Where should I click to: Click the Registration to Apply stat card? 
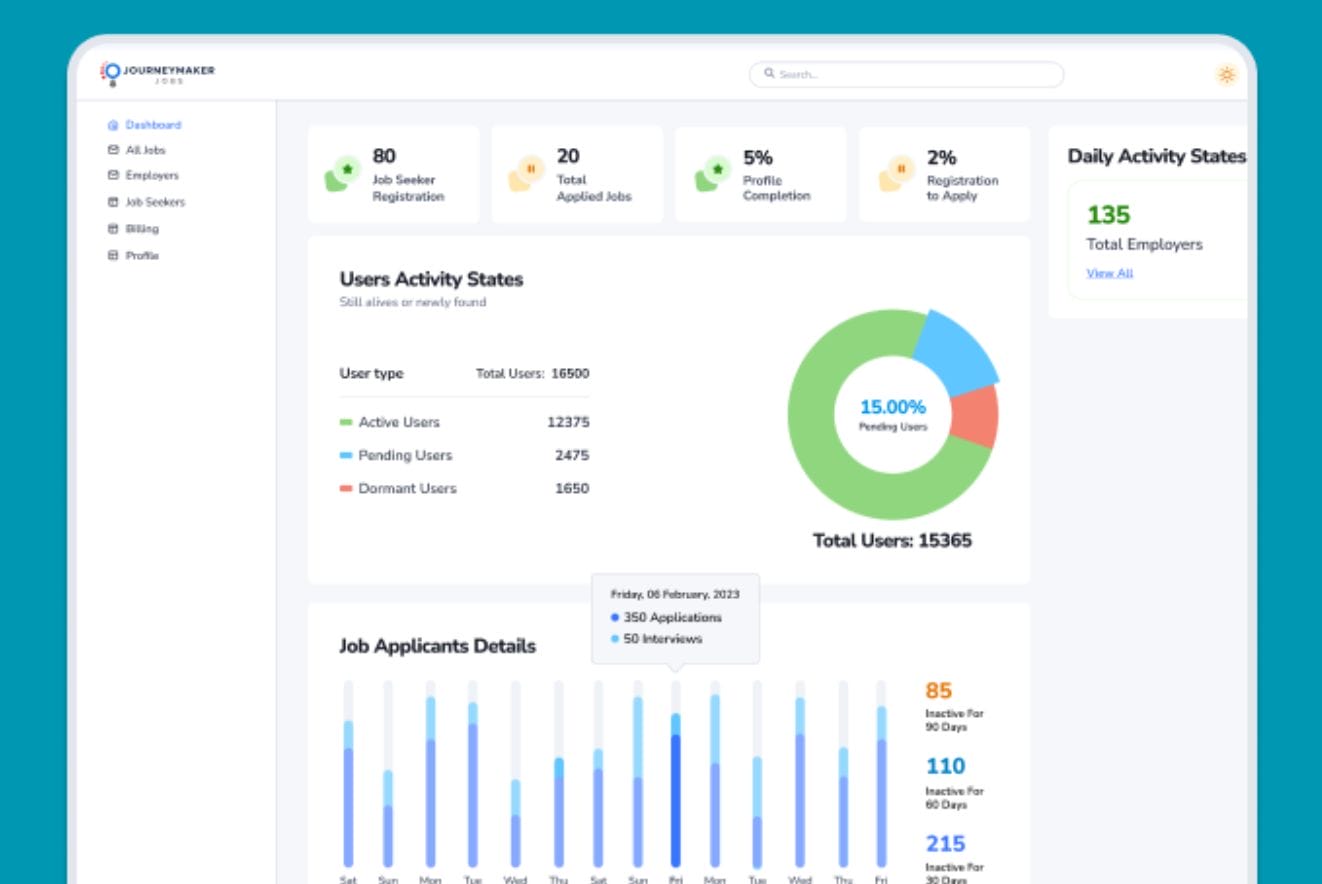[x=943, y=174]
